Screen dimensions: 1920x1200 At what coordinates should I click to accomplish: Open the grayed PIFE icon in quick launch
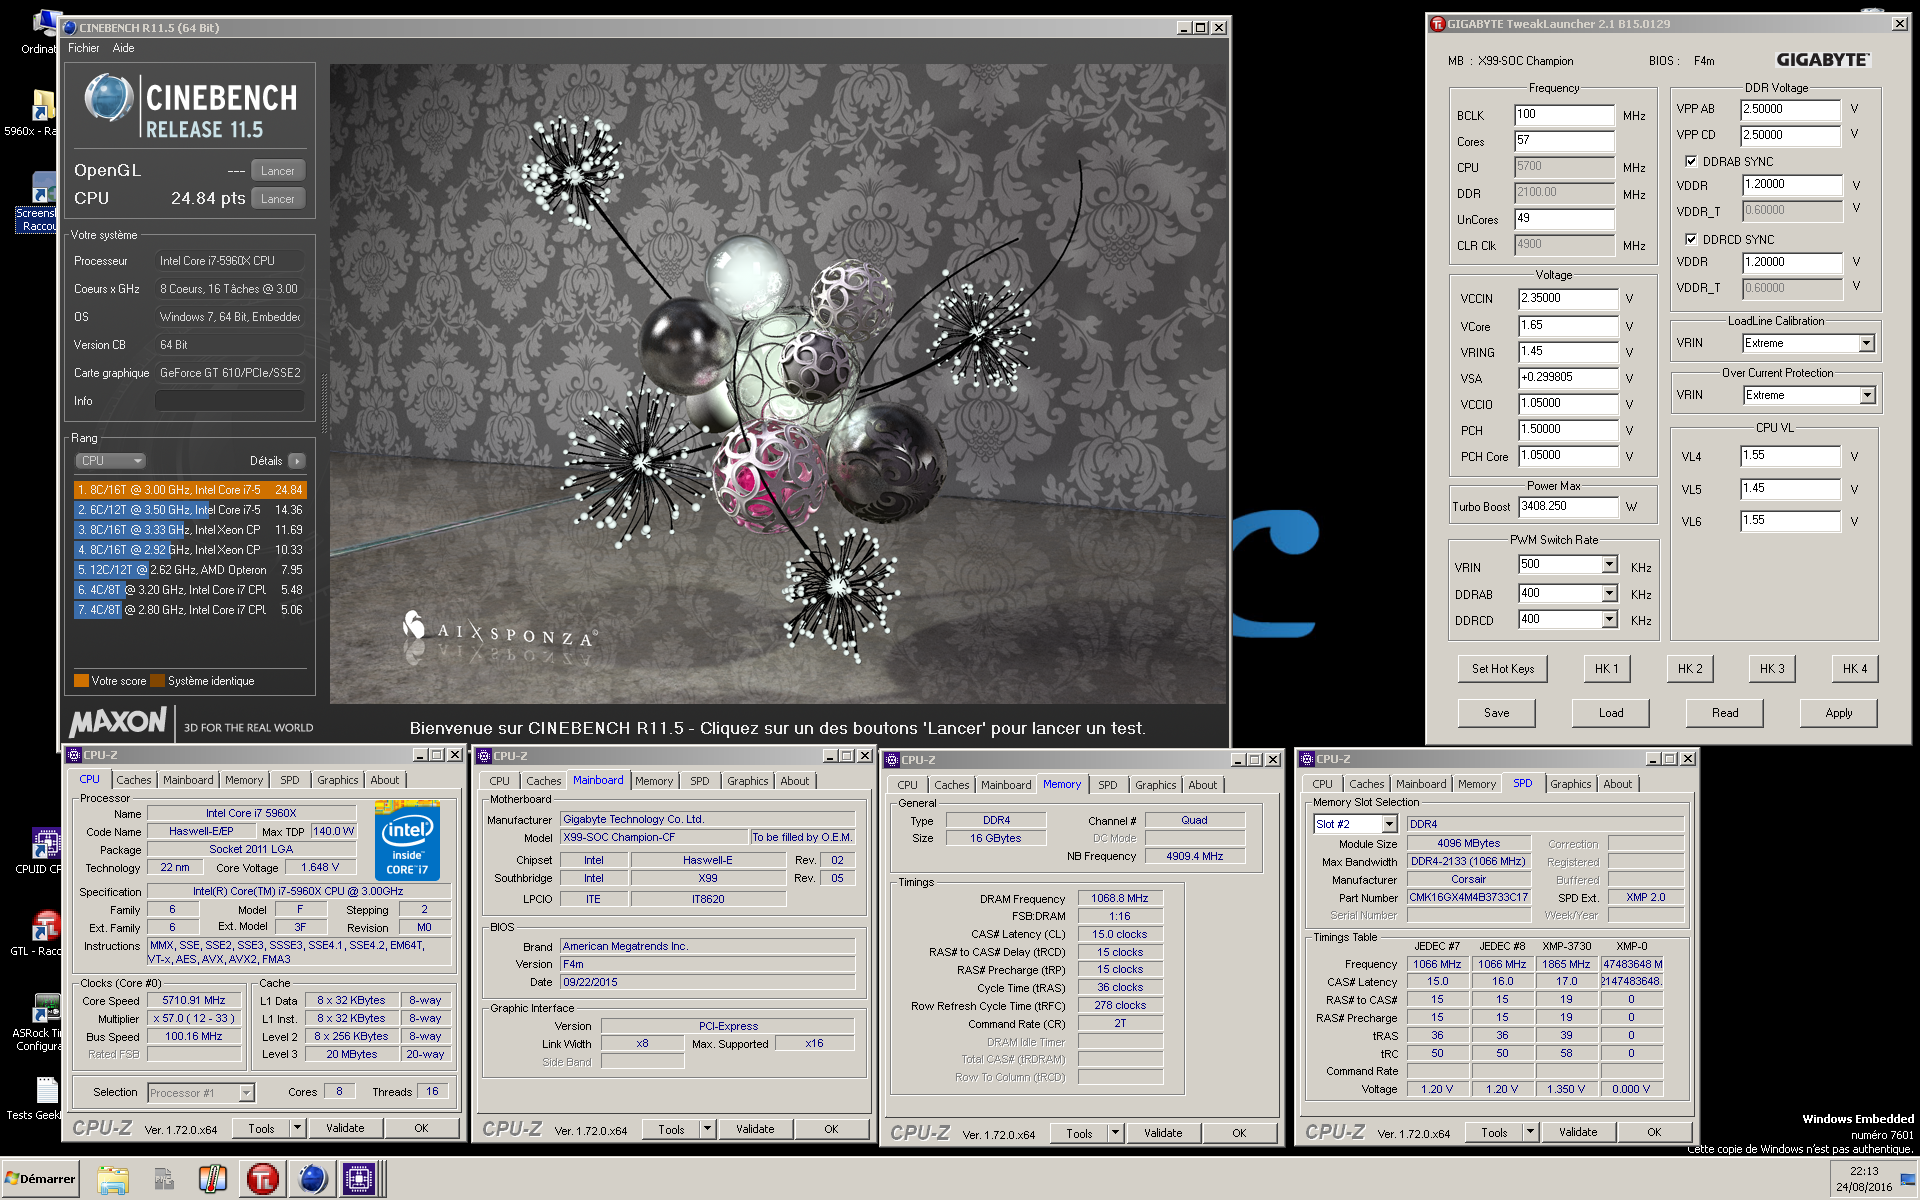pyautogui.click(x=163, y=1179)
